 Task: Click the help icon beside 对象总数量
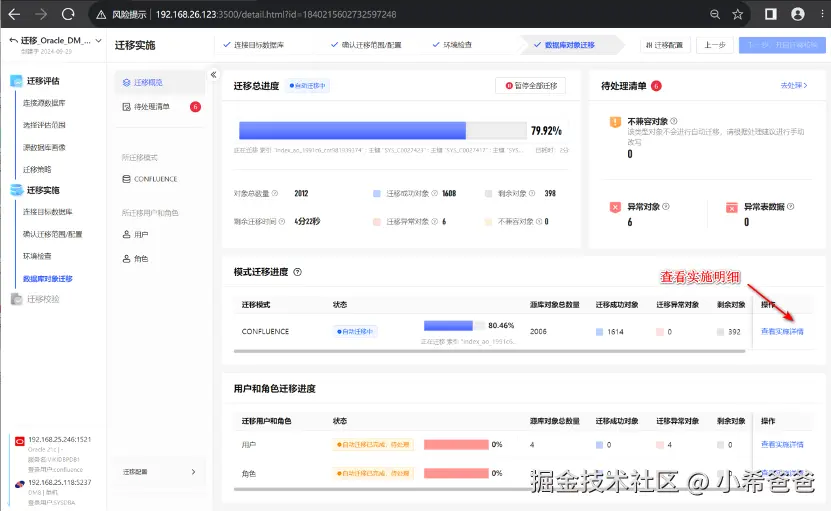click(275, 194)
